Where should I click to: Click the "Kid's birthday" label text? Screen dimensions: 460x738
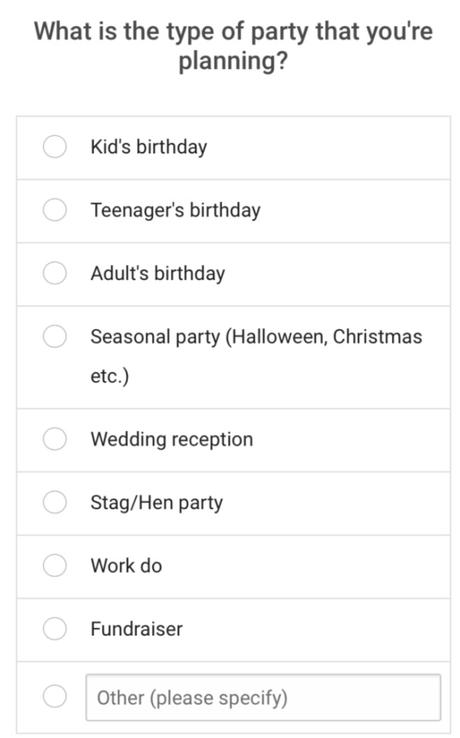[149, 147]
